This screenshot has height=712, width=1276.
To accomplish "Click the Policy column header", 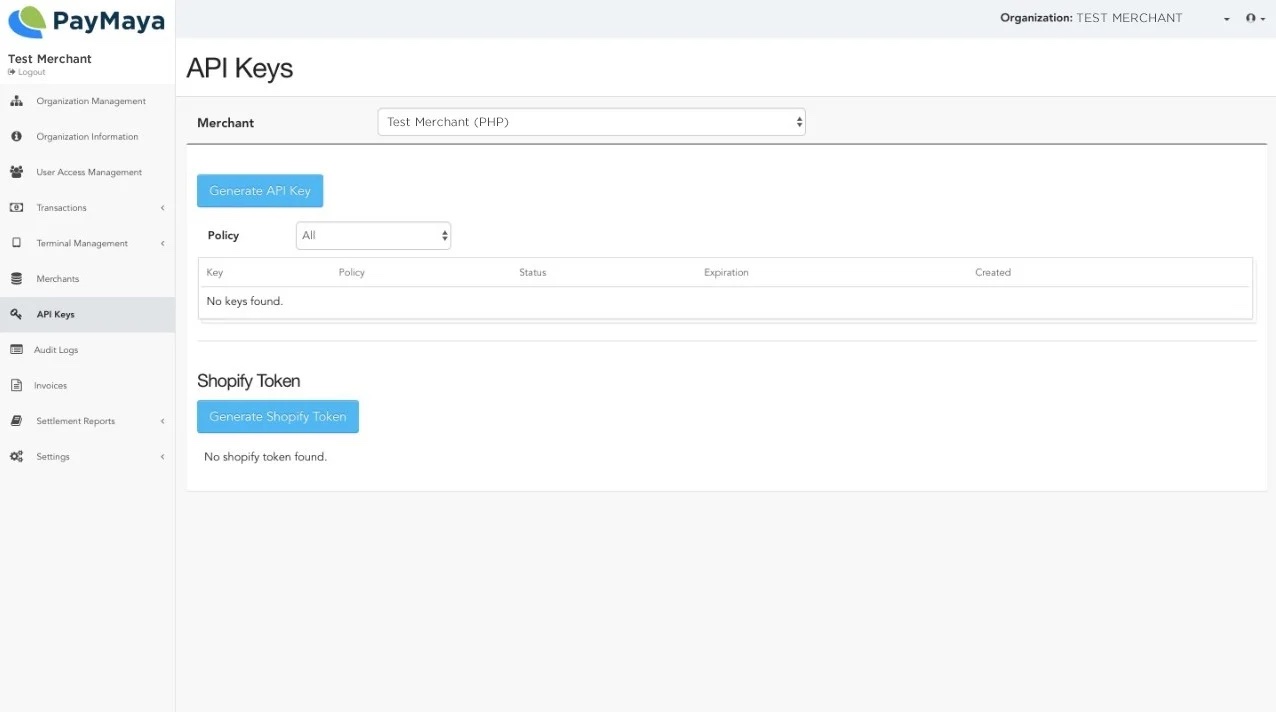I will [x=351, y=272].
